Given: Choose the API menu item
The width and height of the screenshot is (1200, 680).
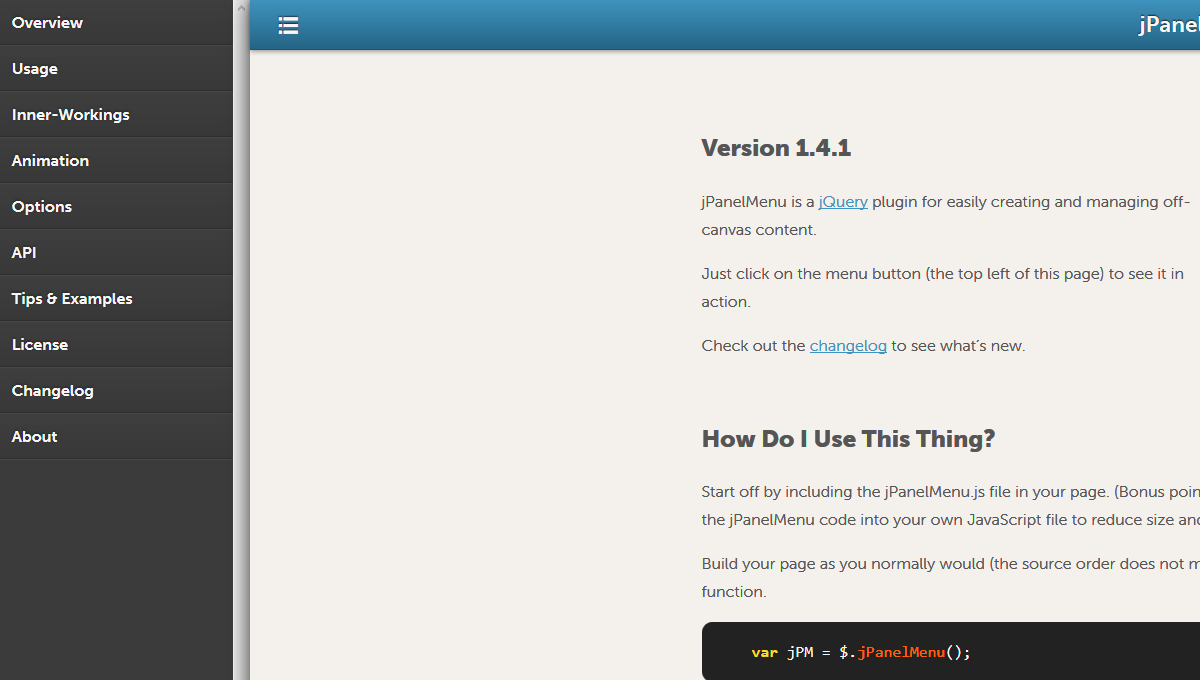Looking at the screenshot, I should pos(24,252).
